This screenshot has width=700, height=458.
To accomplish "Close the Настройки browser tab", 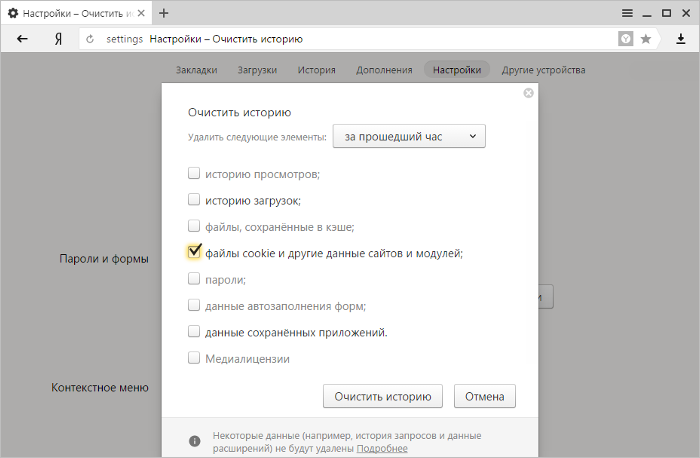I will (141, 13).
